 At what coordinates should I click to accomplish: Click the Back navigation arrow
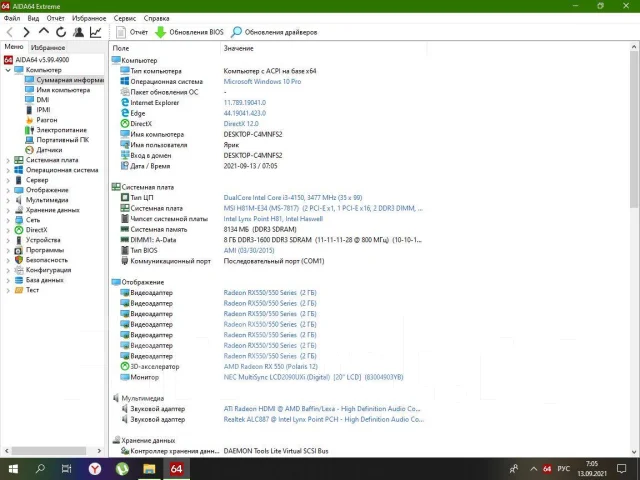click(x=10, y=32)
